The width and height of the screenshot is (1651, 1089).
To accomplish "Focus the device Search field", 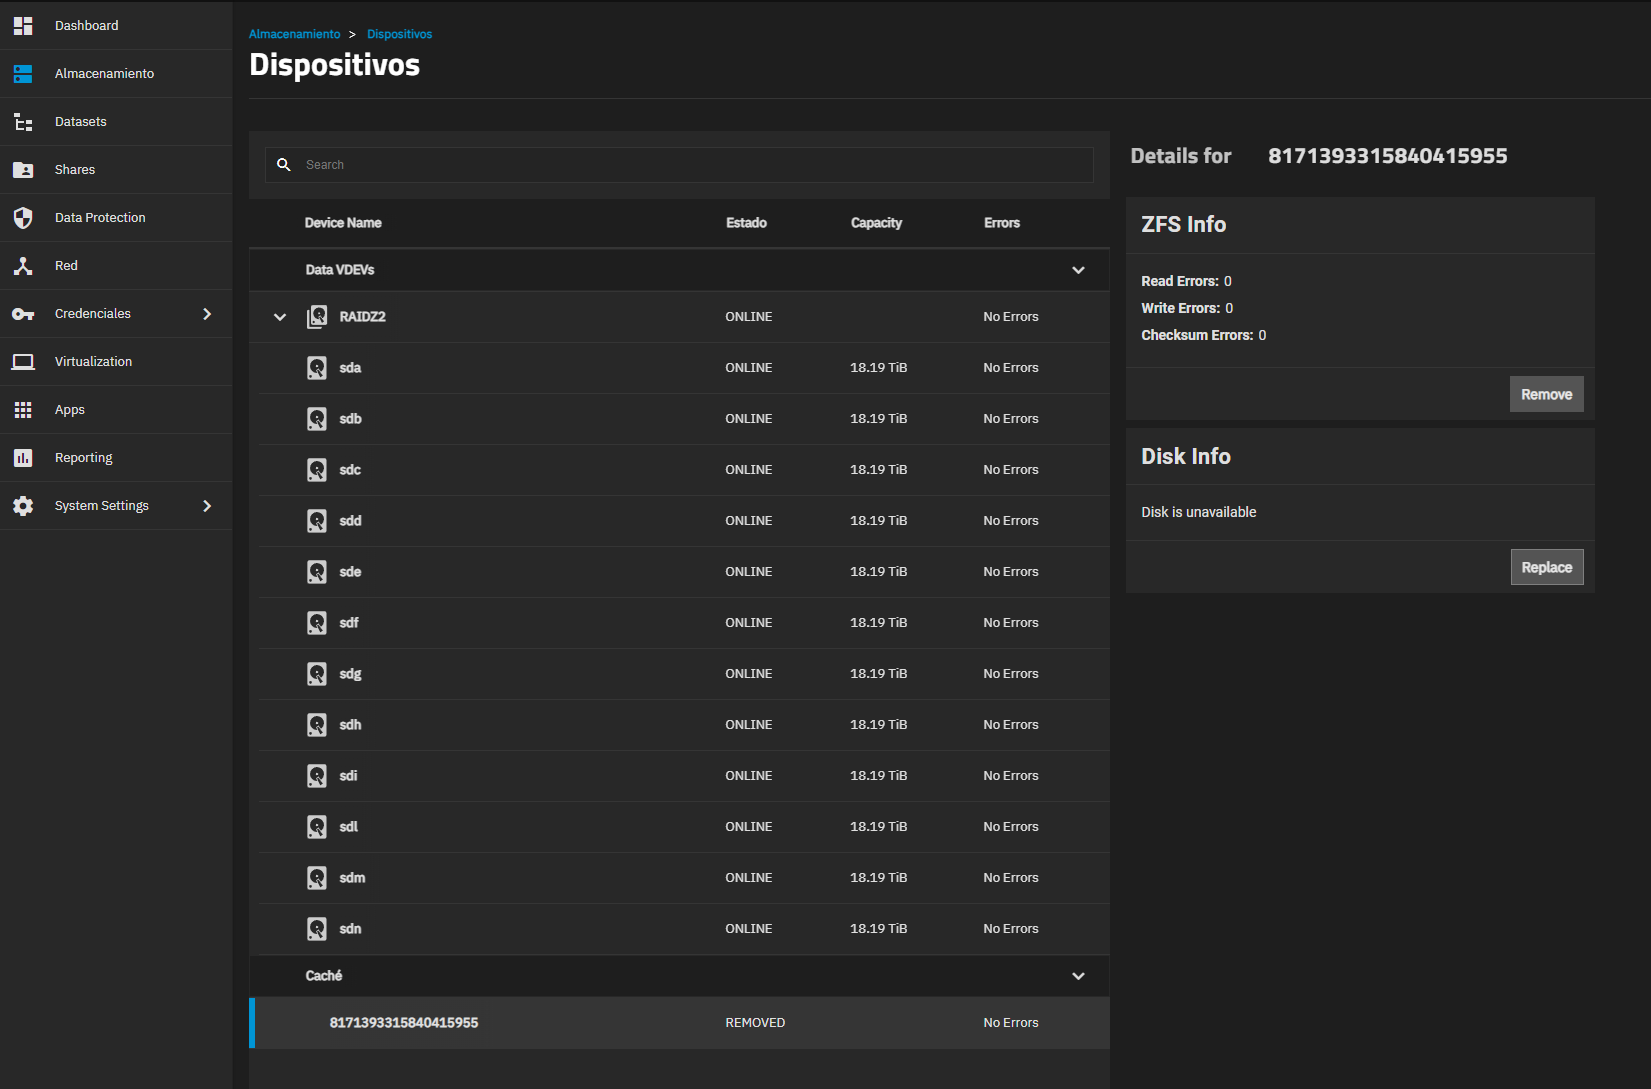I will (x=679, y=165).
